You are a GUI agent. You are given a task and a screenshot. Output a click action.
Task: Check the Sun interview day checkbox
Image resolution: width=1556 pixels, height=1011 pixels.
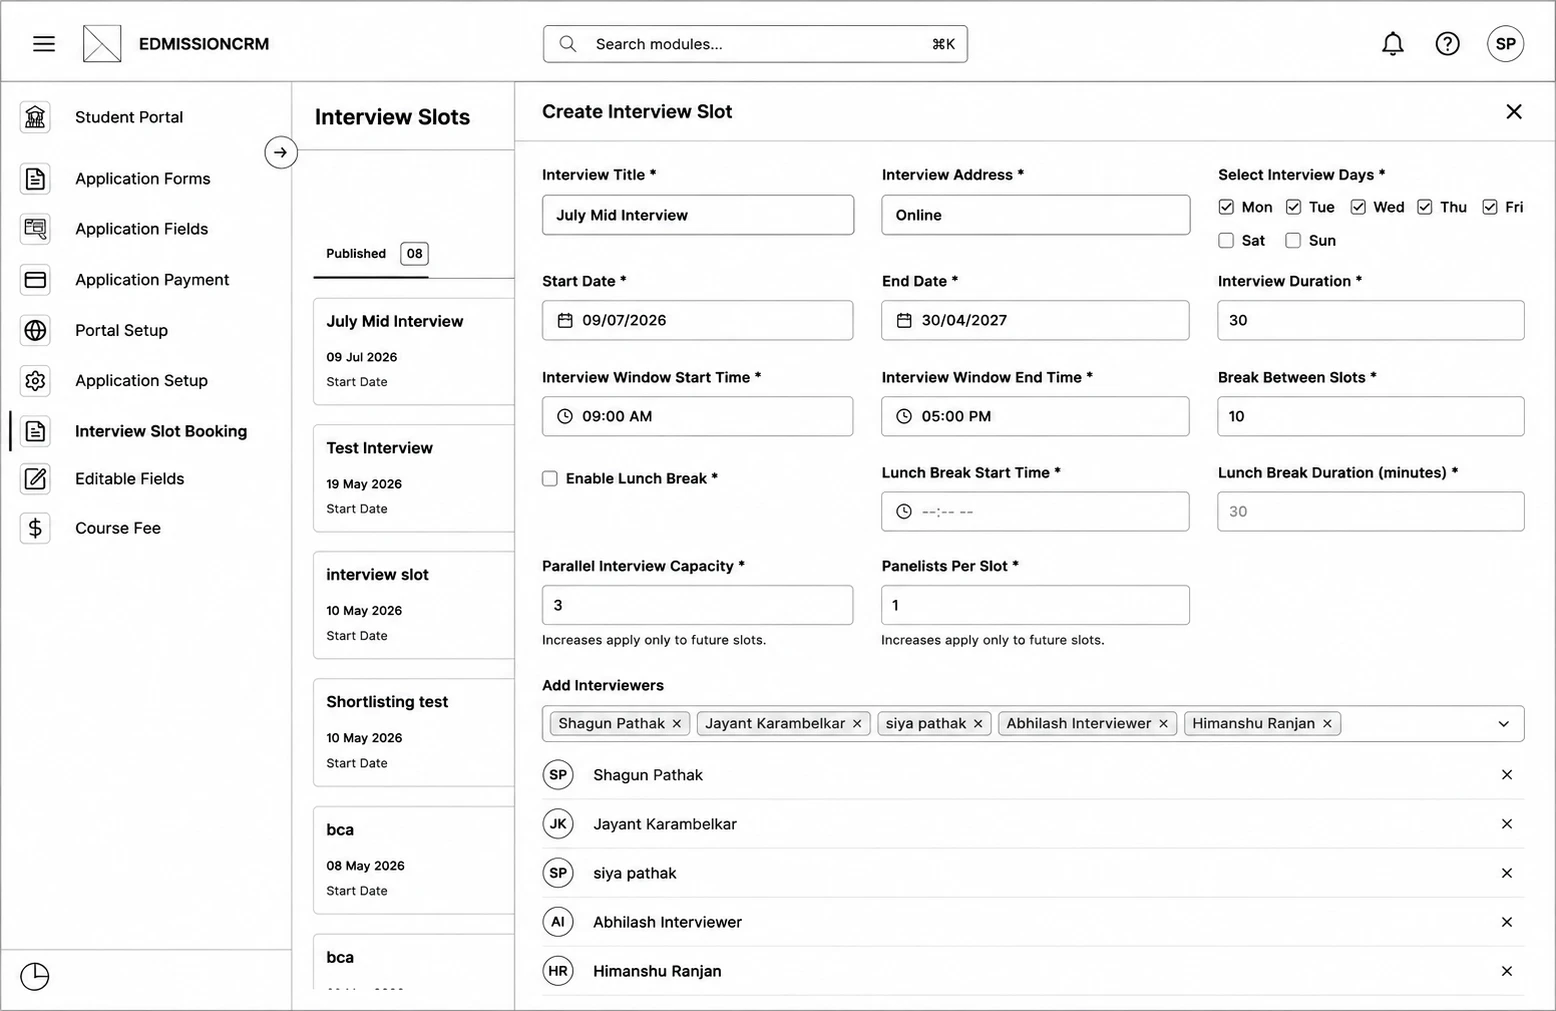(x=1293, y=240)
